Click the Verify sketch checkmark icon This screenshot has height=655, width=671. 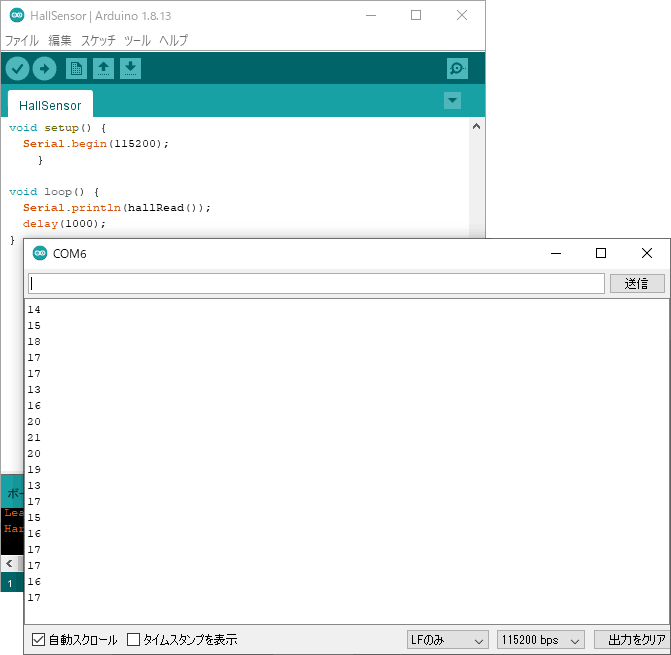tap(17, 68)
